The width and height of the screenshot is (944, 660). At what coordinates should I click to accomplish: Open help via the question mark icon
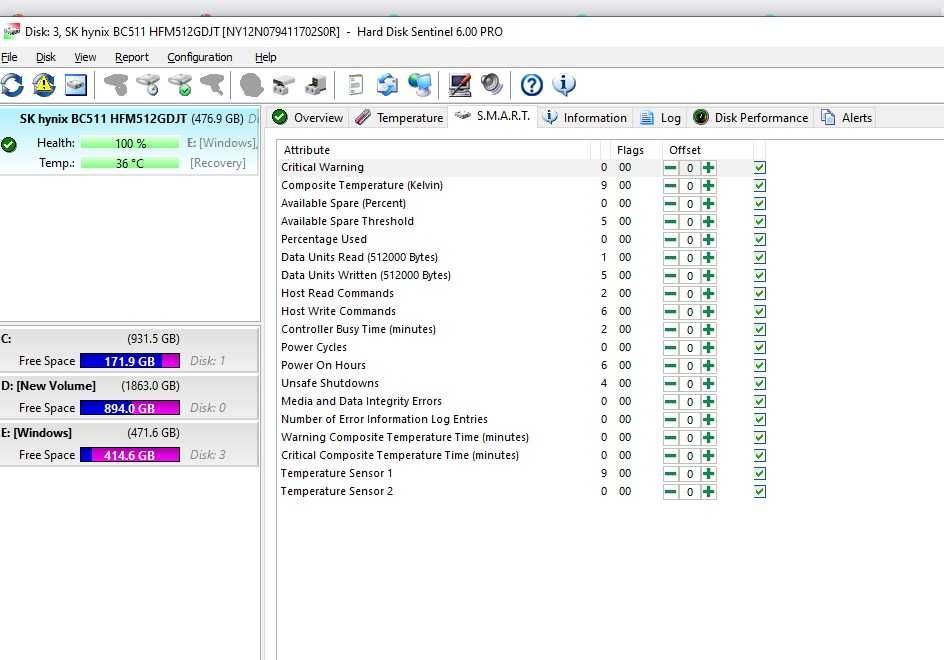pos(532,85)
